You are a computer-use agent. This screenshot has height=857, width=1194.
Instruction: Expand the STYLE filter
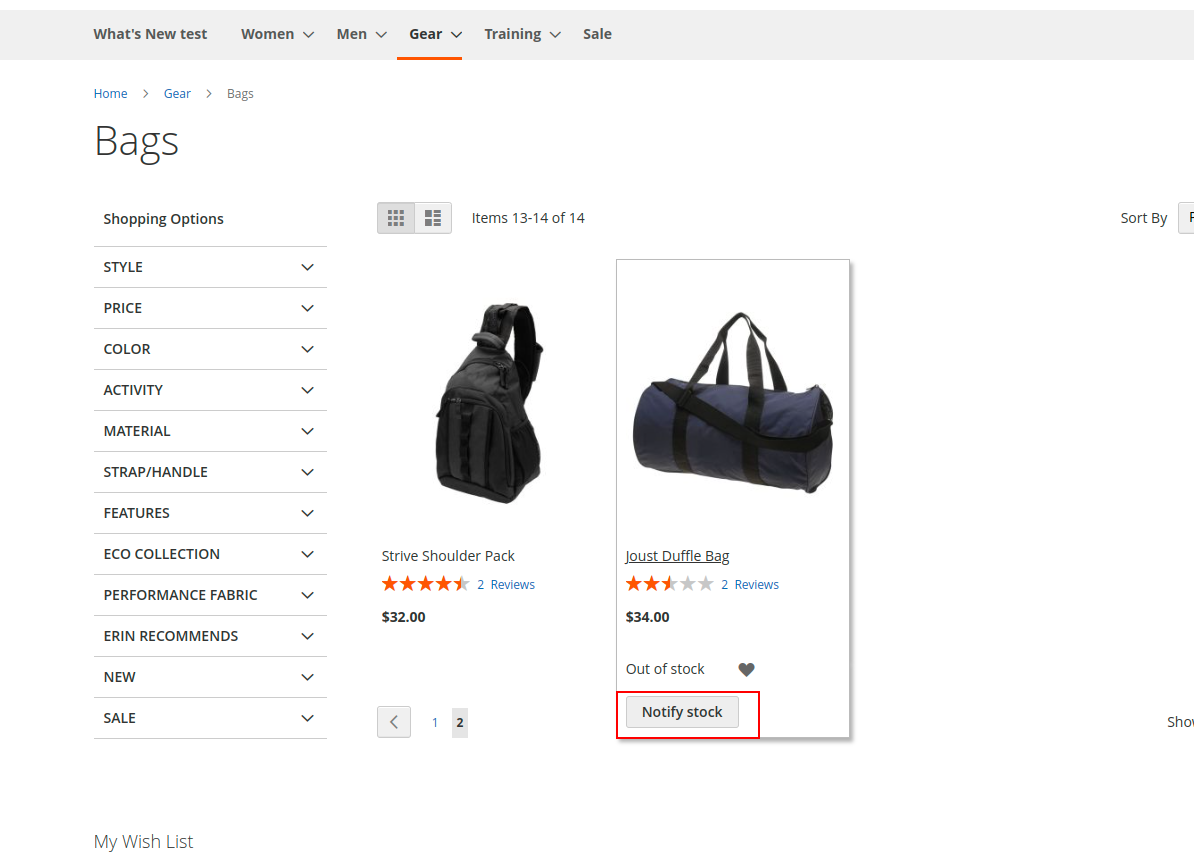click(210, 267)
